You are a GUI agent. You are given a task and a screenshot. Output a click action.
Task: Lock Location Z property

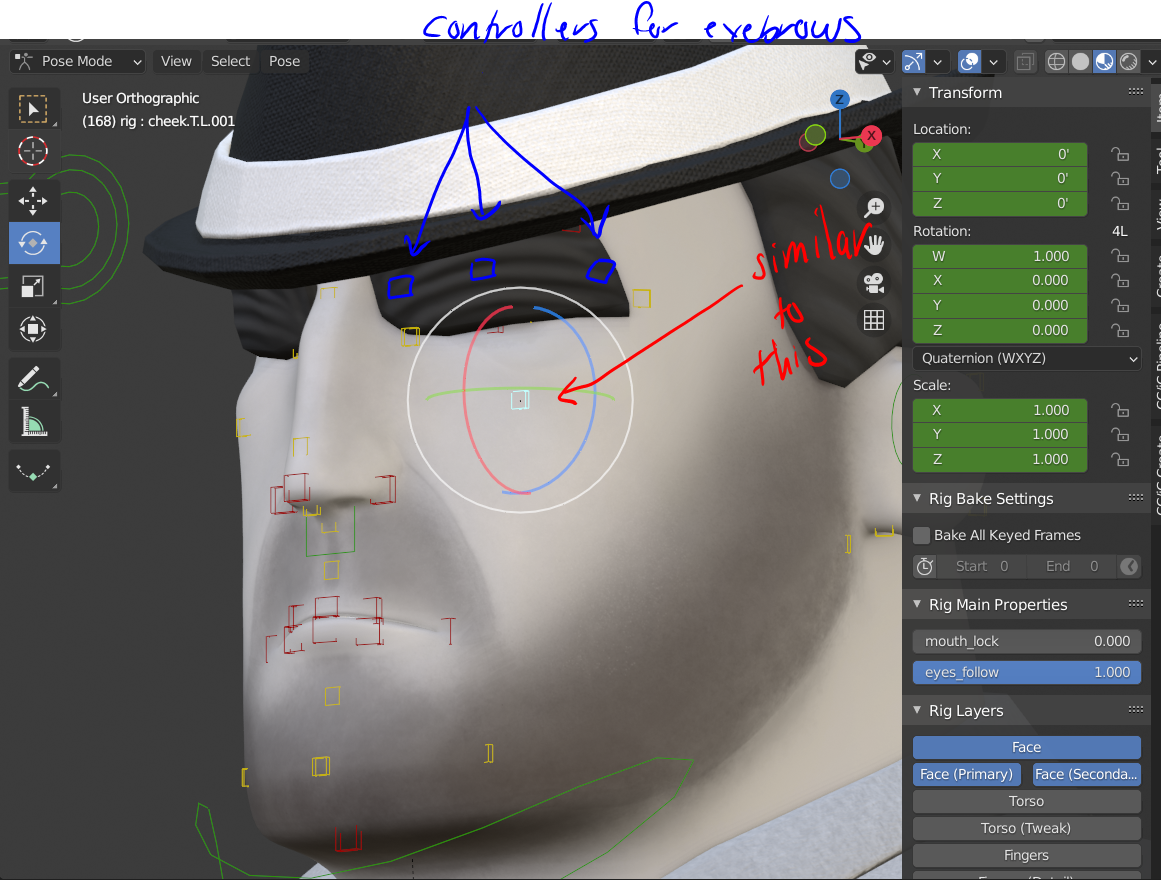1120,204
